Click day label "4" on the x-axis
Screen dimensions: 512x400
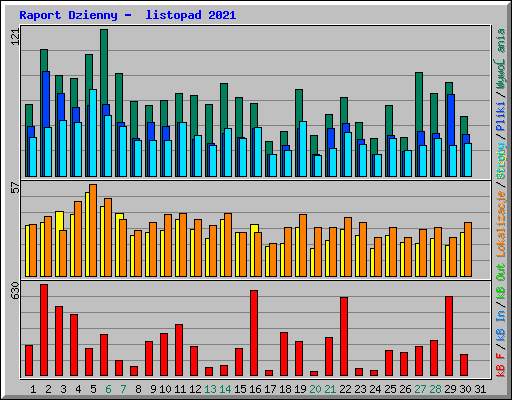(x=78, y=389)
